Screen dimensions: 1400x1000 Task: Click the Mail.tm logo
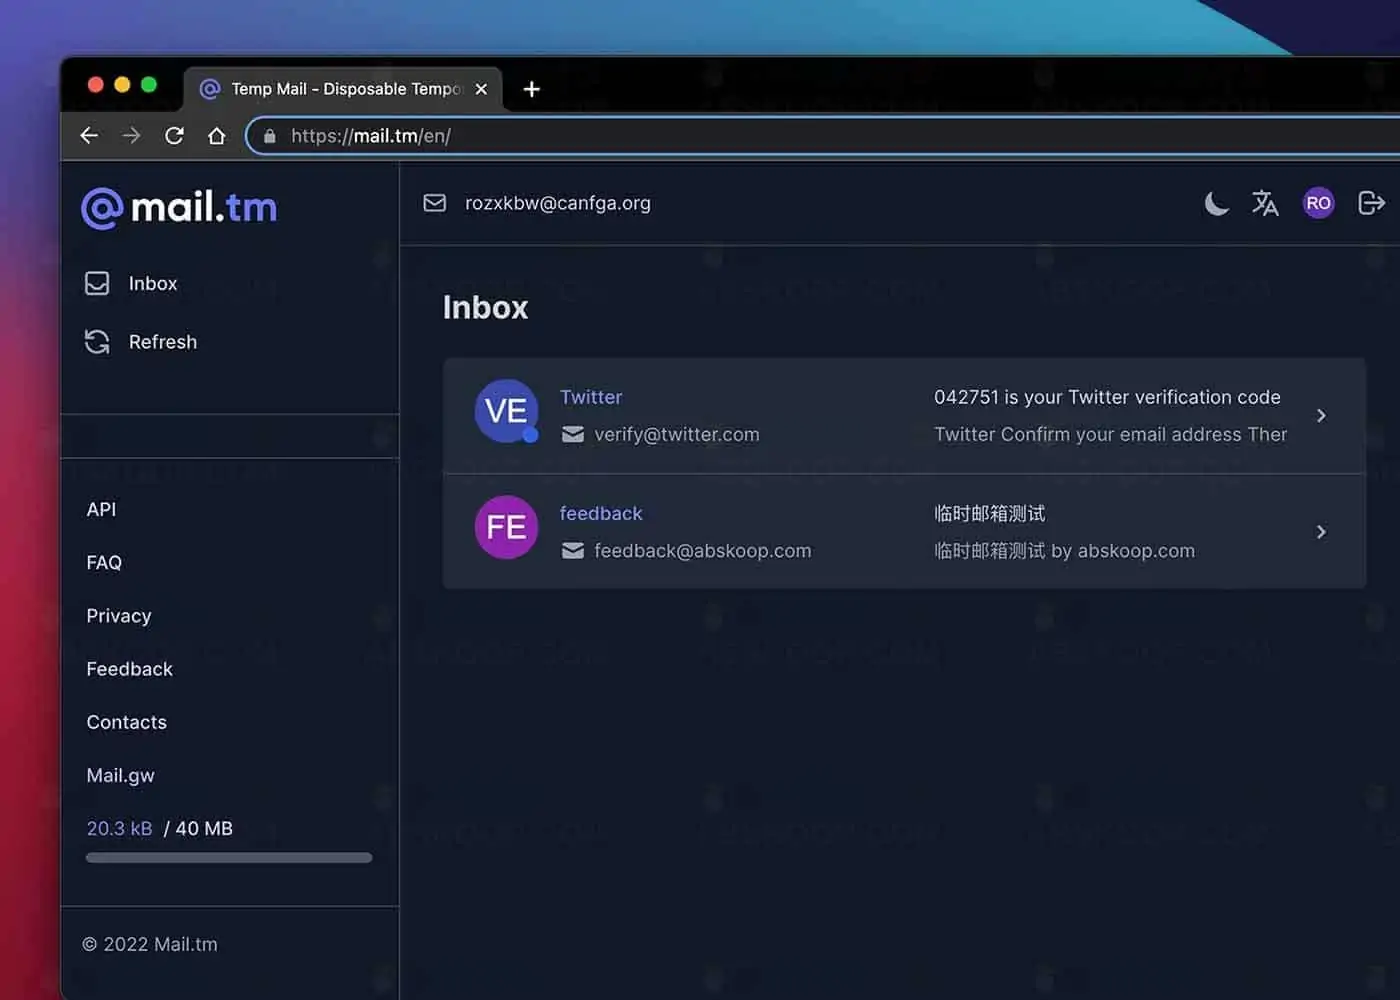(178, 207)
